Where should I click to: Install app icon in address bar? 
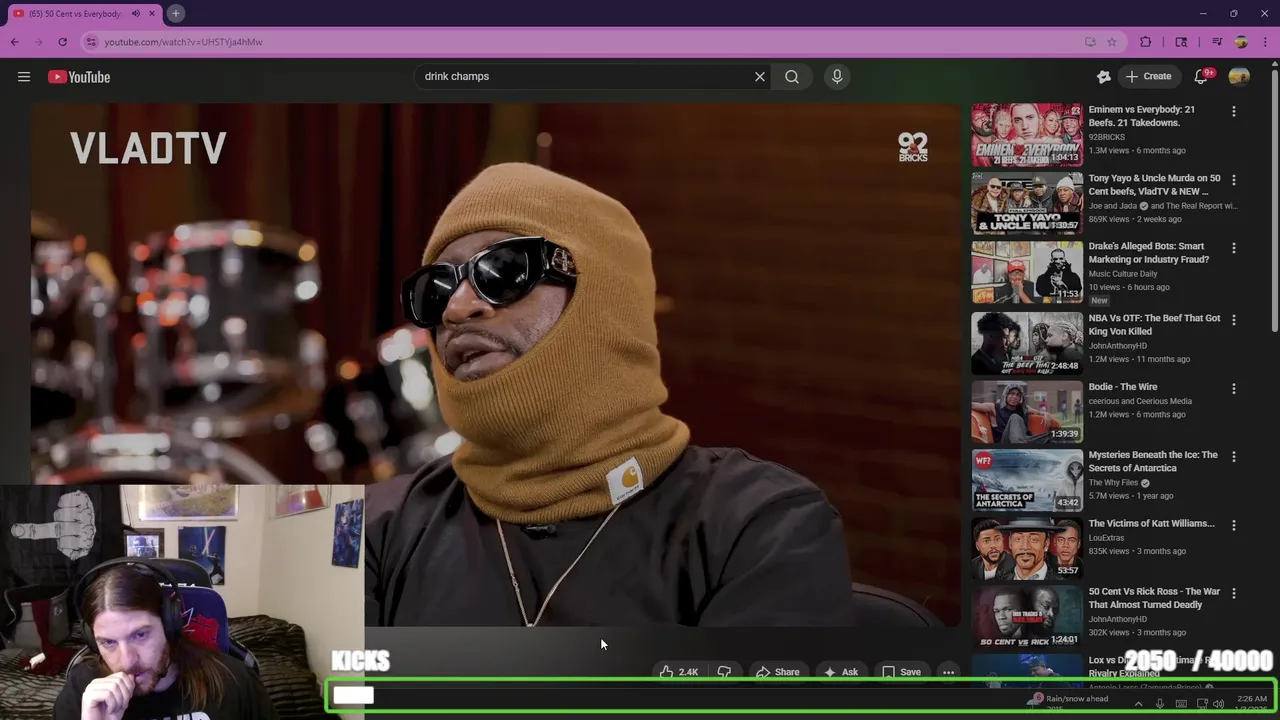1090,42
